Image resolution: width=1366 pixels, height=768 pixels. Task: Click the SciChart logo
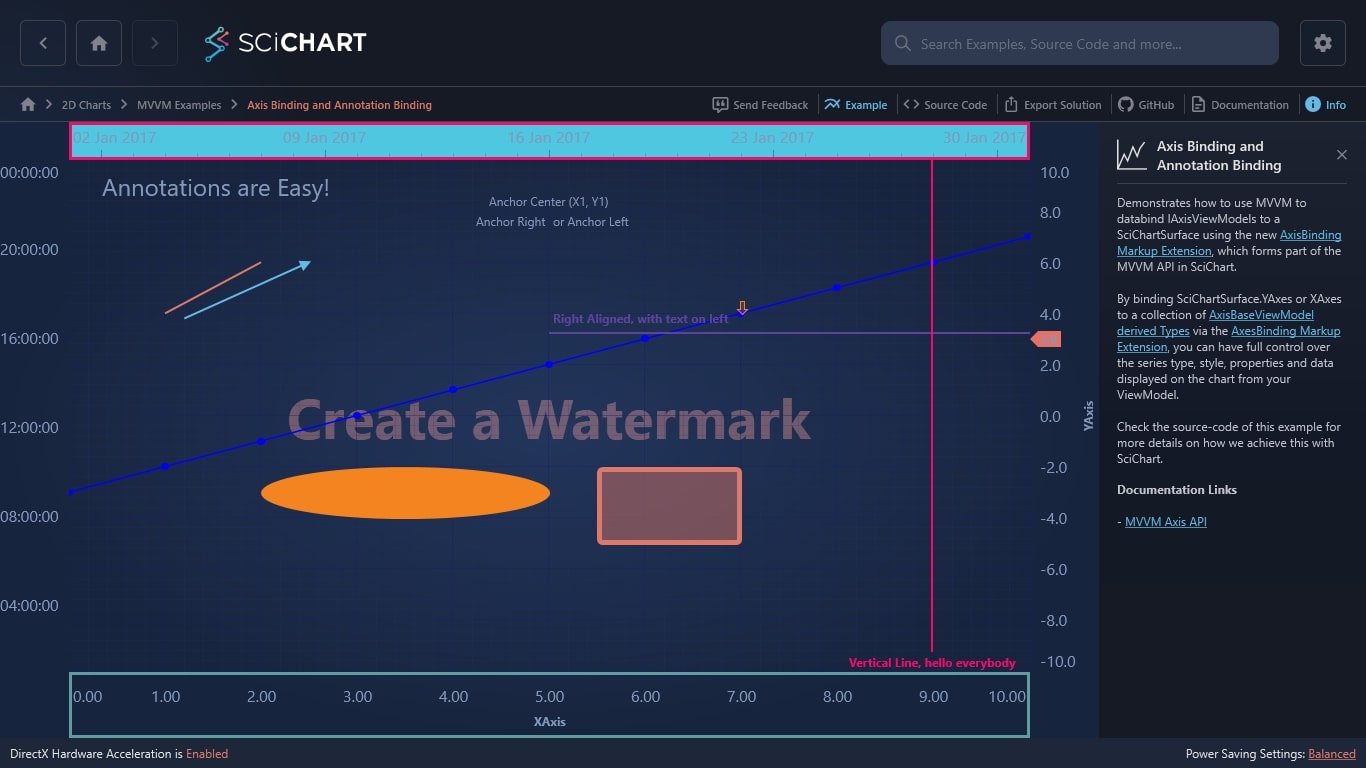tap(284, 43)
